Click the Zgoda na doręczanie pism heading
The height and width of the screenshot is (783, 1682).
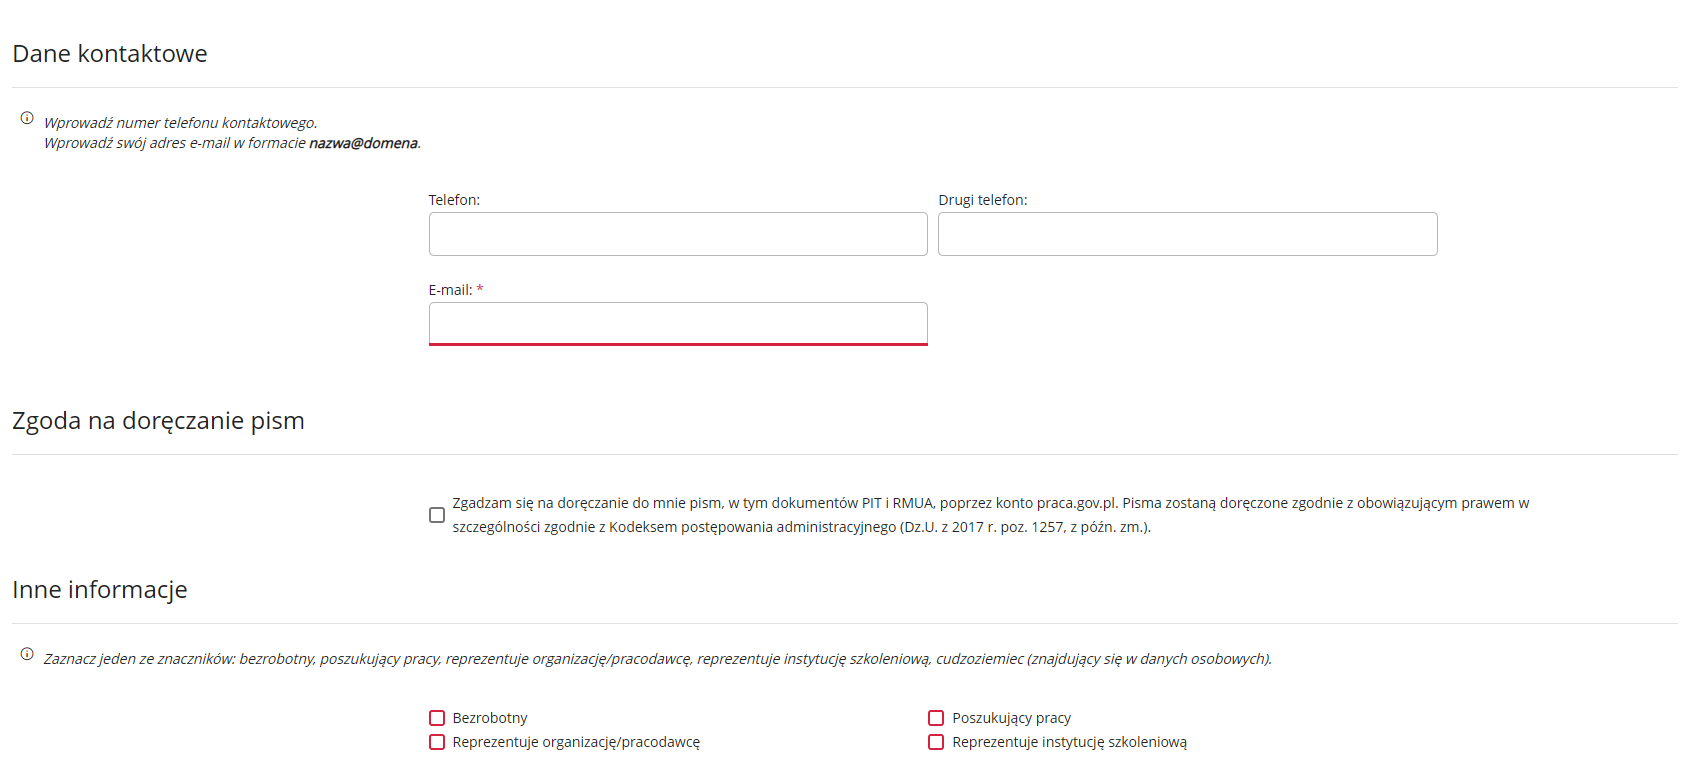(158, 421)
